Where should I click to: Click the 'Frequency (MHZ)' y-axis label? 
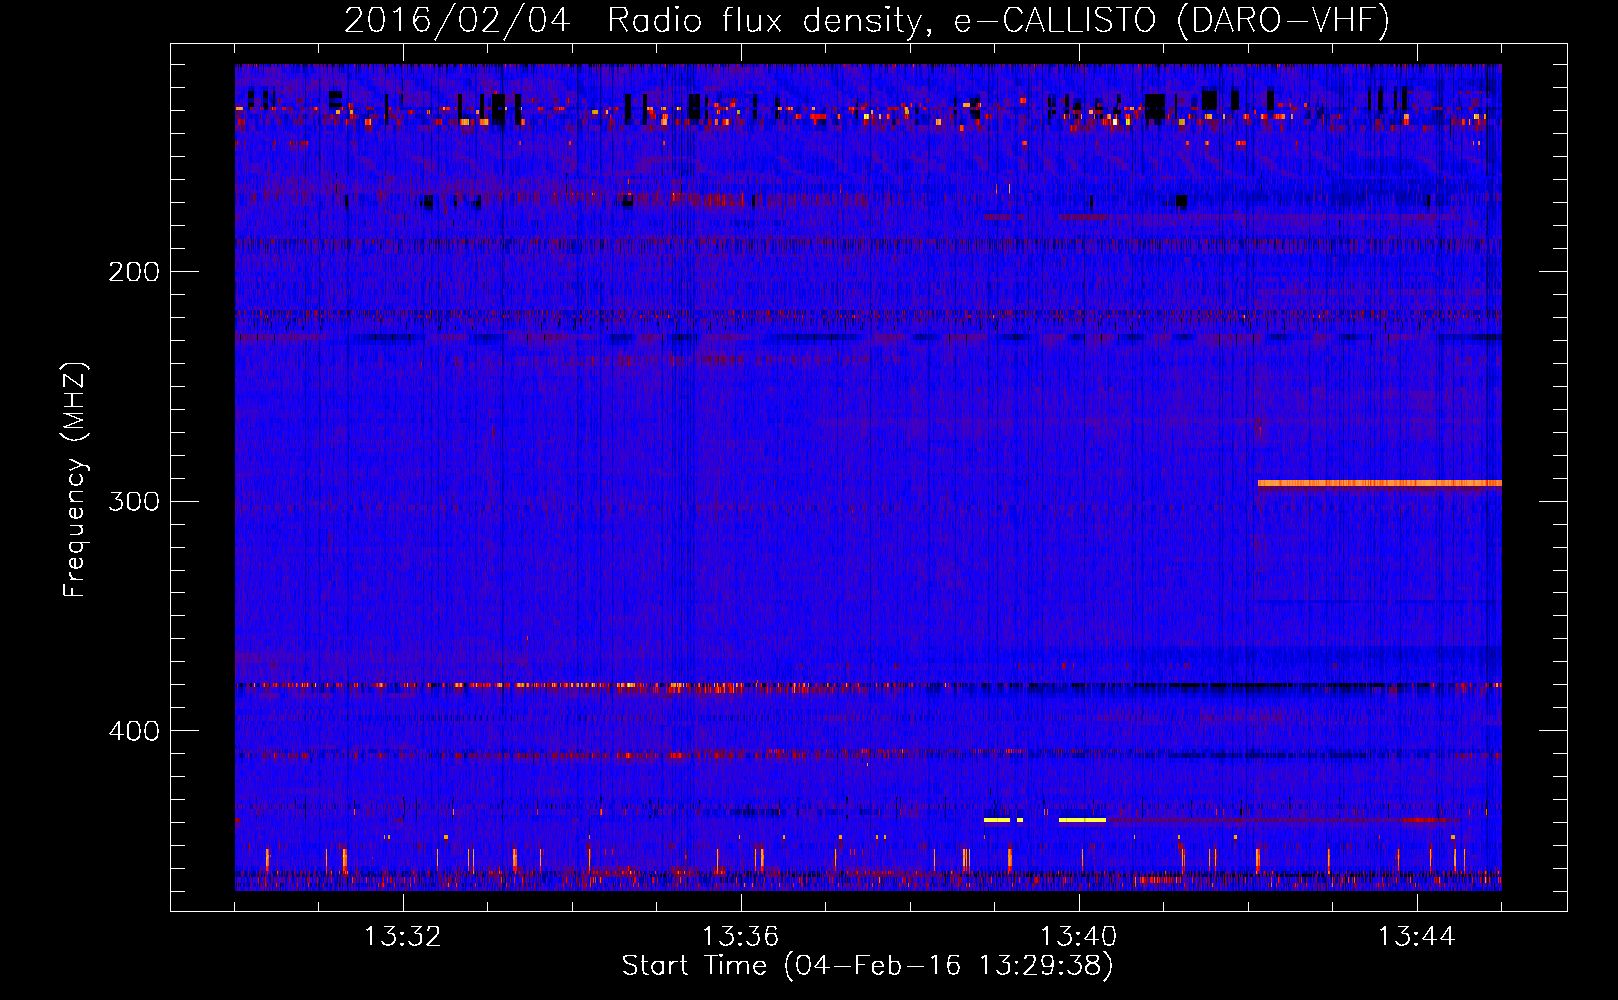[76, 479]
